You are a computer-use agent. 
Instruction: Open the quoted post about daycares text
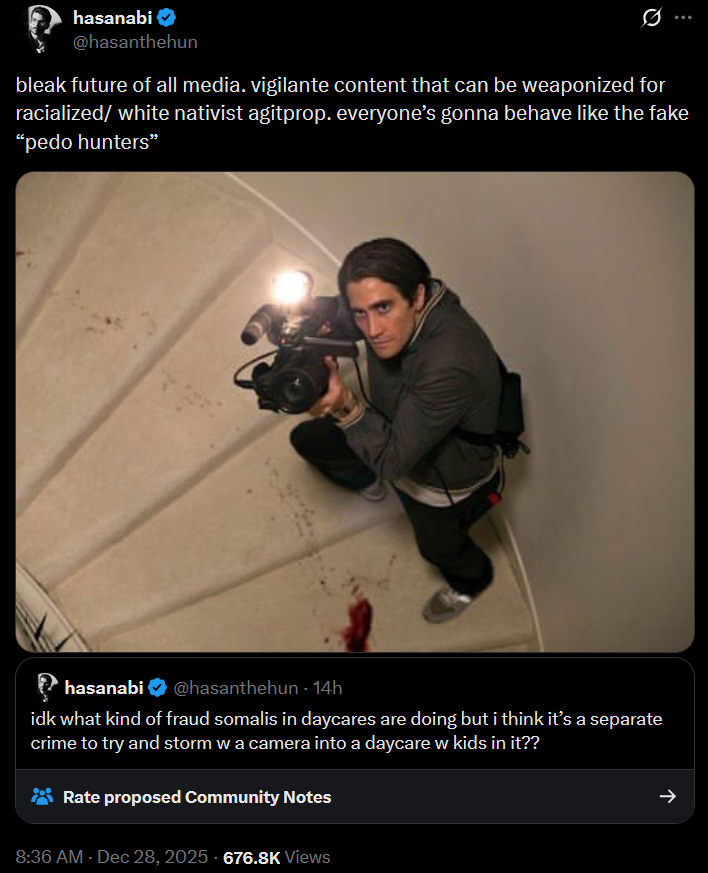pyautogui.click(x=346, y=731)
